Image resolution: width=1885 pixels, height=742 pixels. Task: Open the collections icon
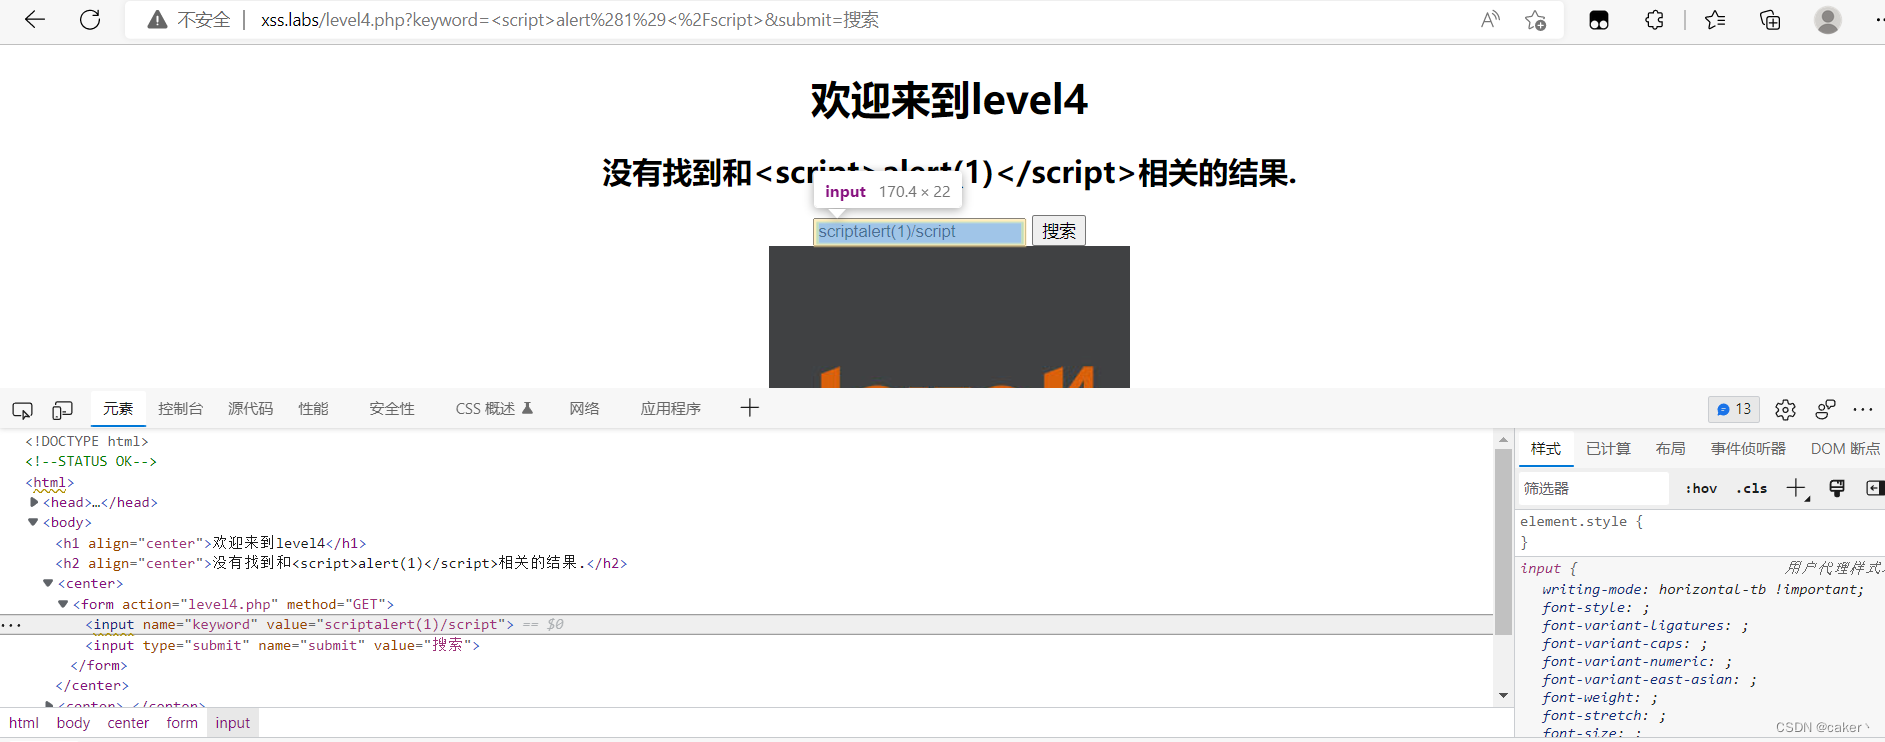click(1770, 20)
